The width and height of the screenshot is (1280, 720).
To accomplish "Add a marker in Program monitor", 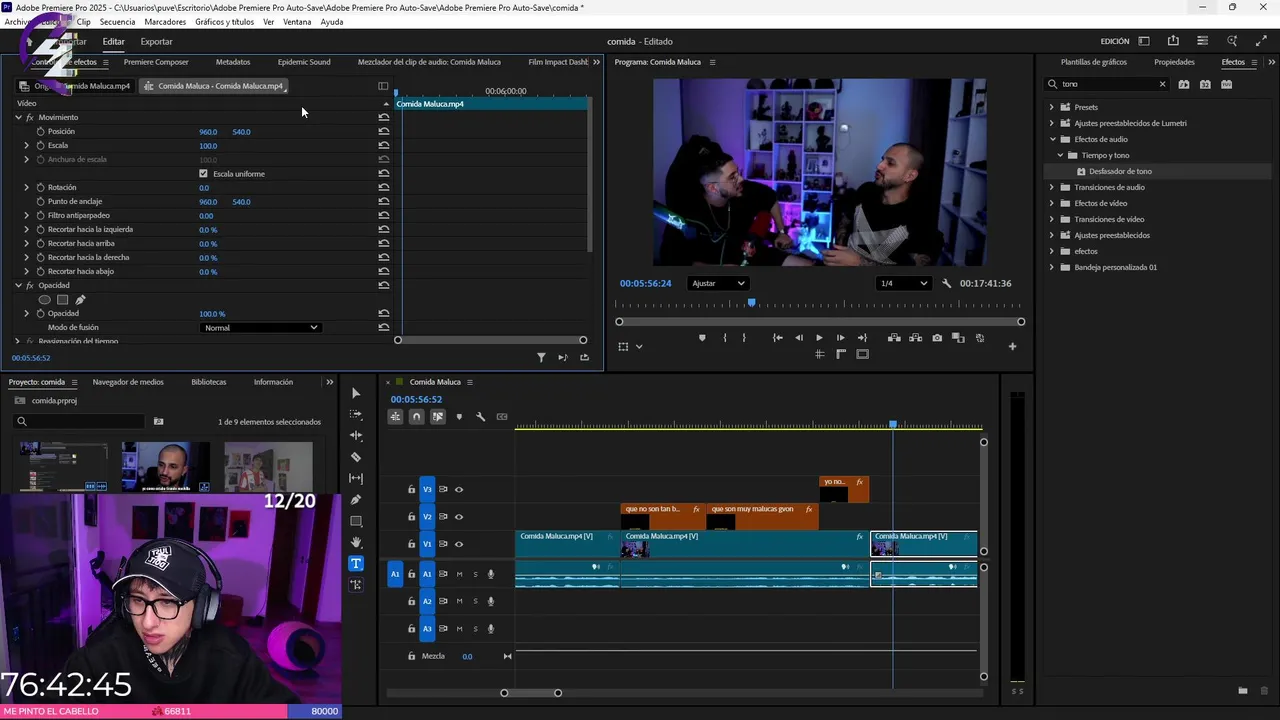I will point(702,338).
